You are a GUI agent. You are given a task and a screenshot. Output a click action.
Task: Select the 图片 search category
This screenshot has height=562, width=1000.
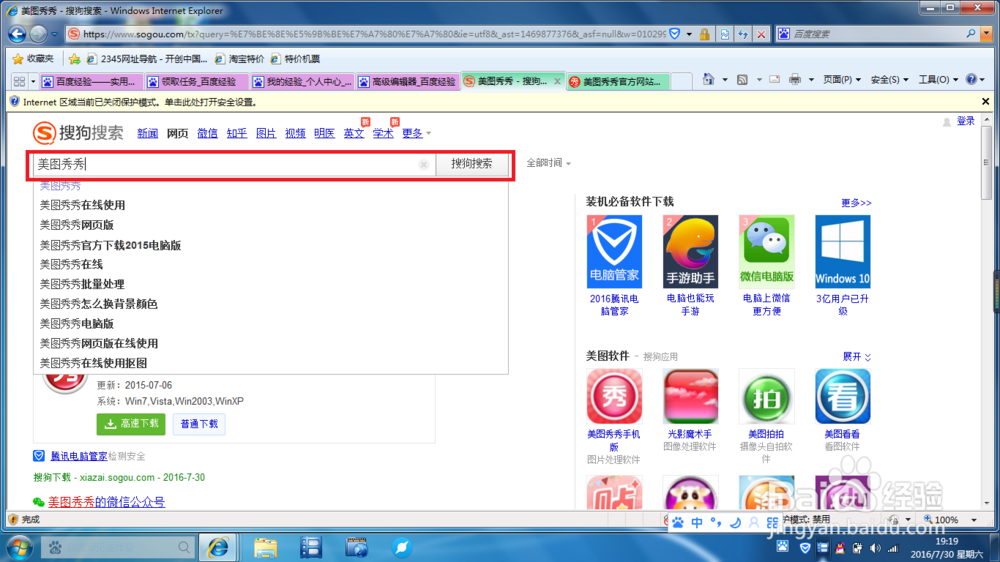266,133
